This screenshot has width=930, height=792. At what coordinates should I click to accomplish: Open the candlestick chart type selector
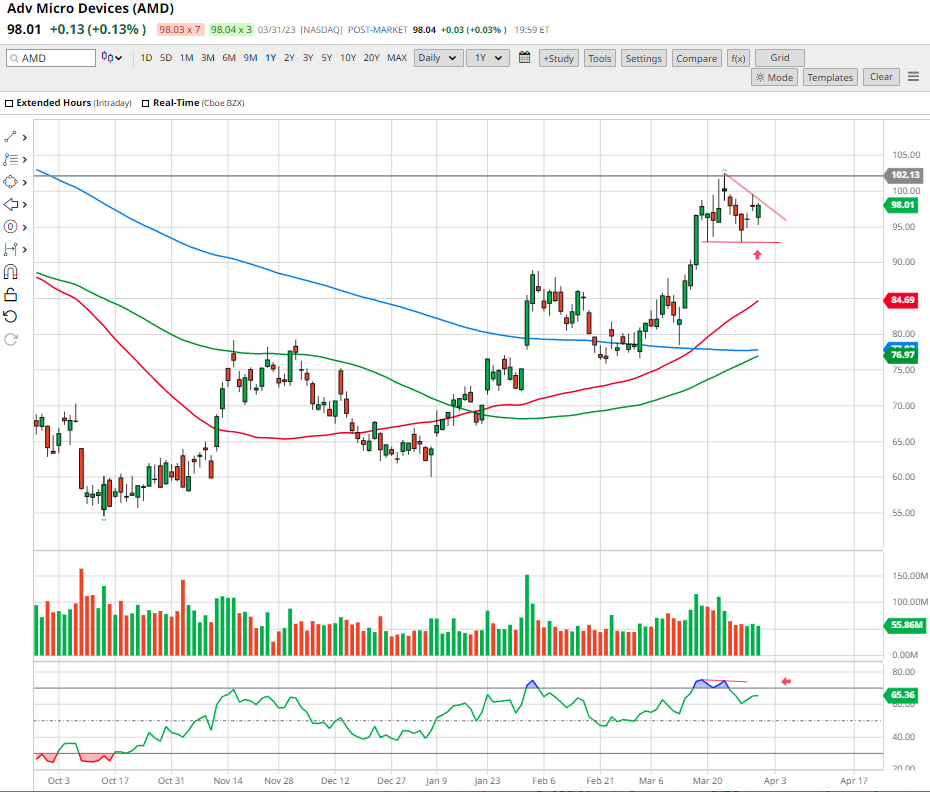(x=112, y=58)
